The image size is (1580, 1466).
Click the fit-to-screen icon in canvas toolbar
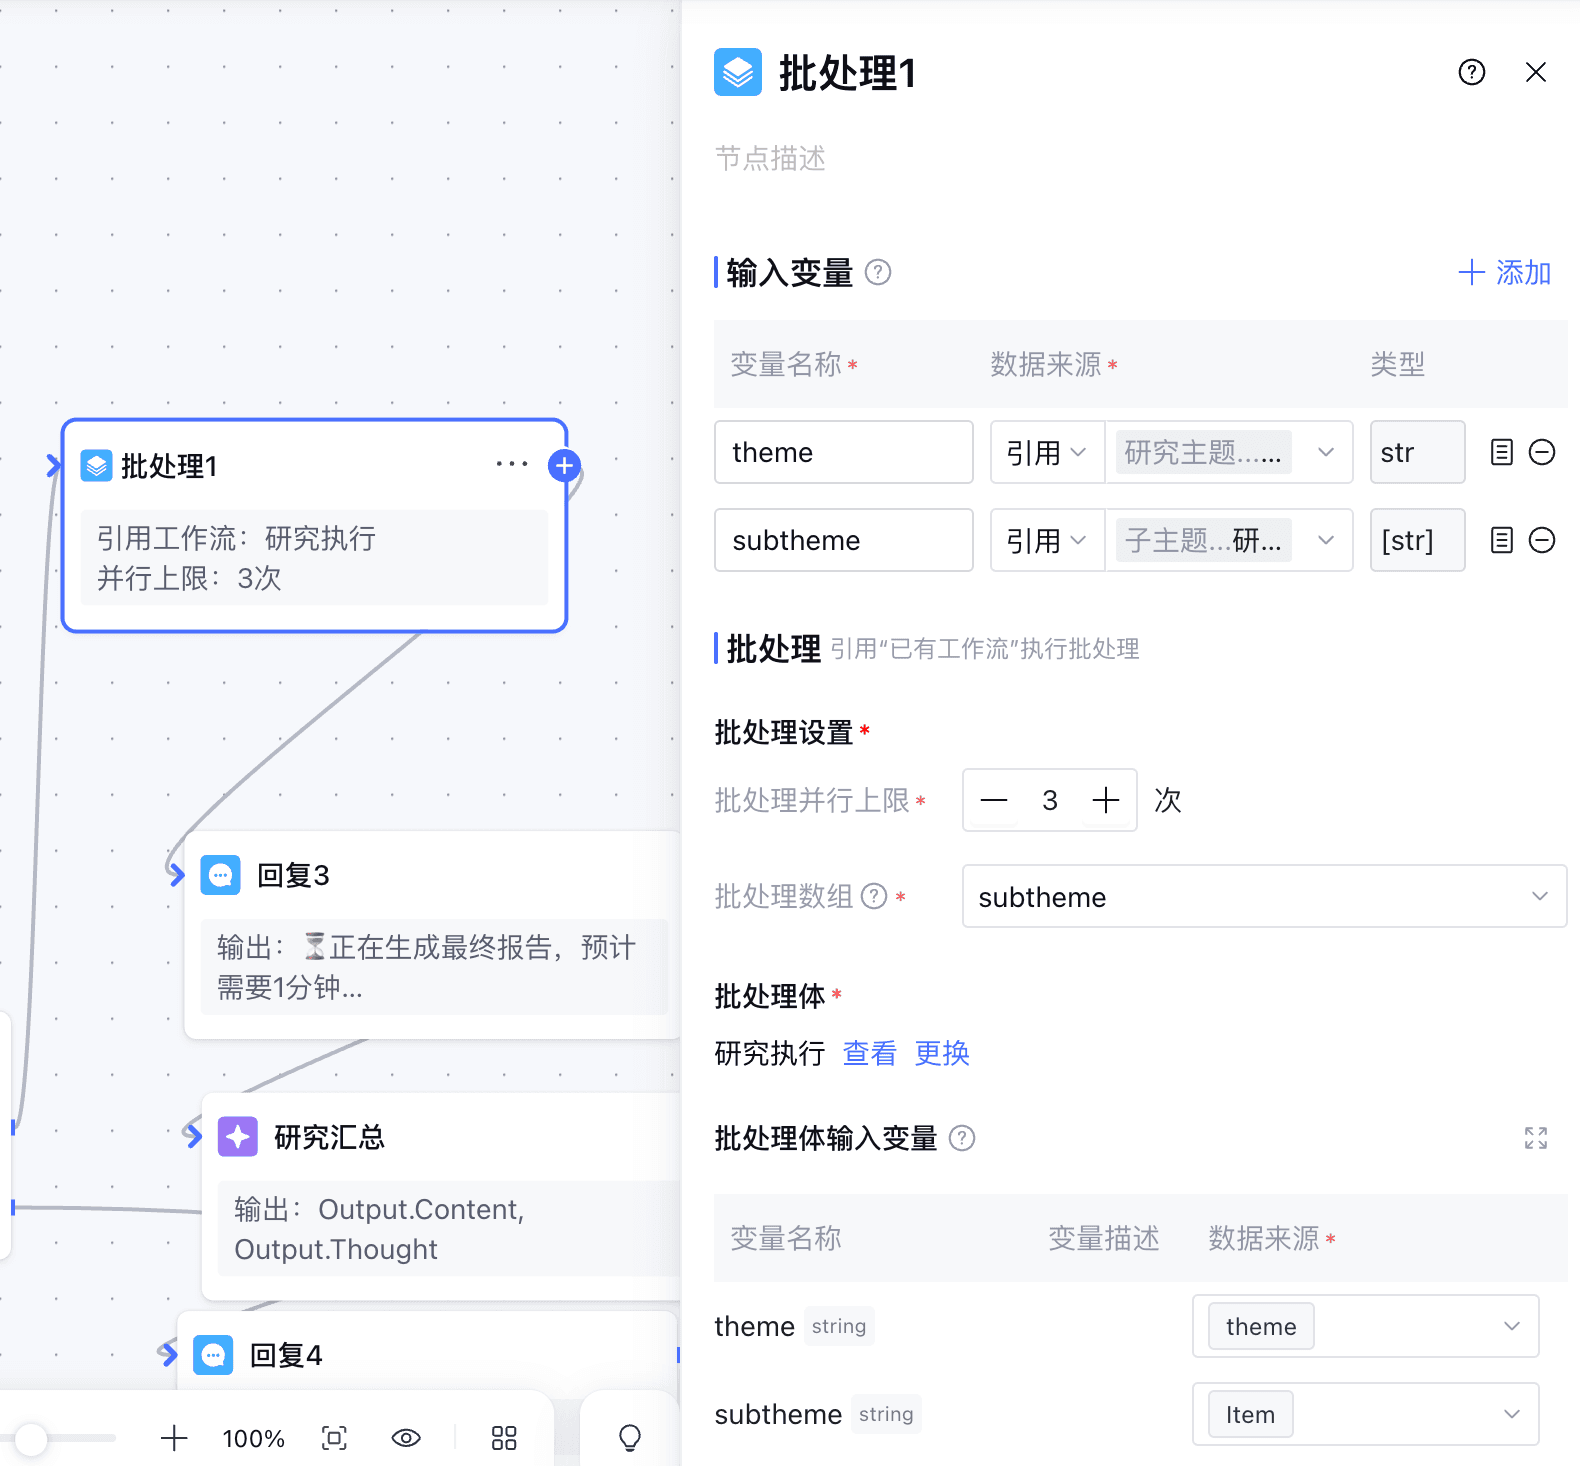pos(334,1438)
